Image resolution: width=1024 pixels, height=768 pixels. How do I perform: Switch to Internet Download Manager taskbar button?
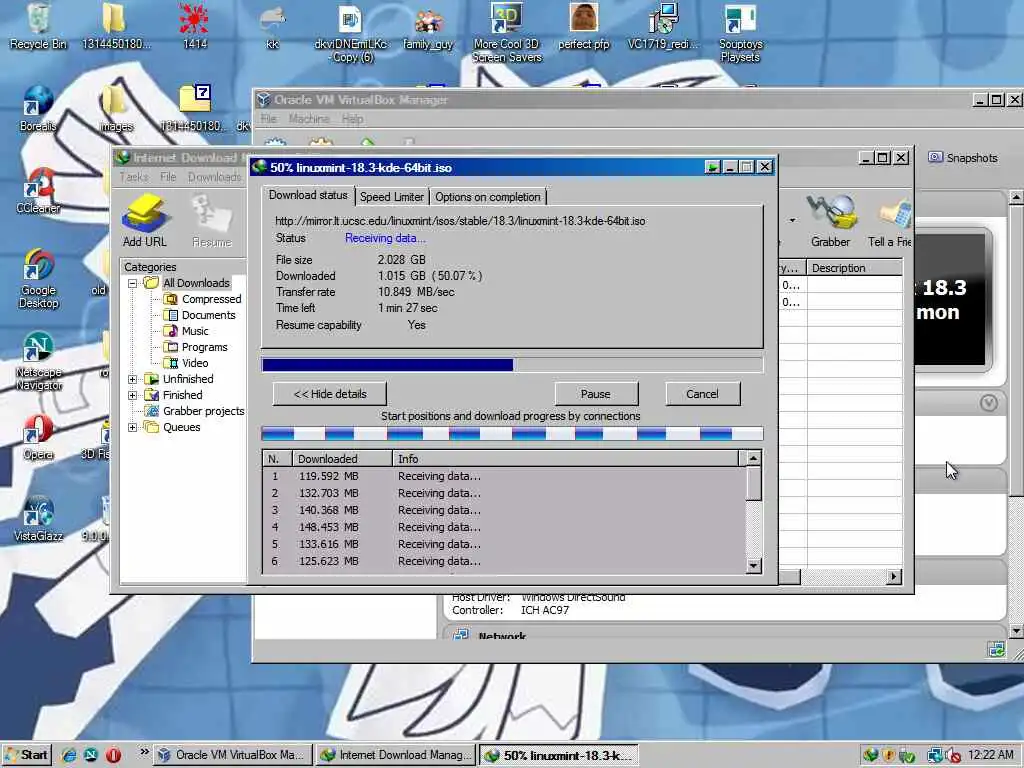(x=394, y=756)
